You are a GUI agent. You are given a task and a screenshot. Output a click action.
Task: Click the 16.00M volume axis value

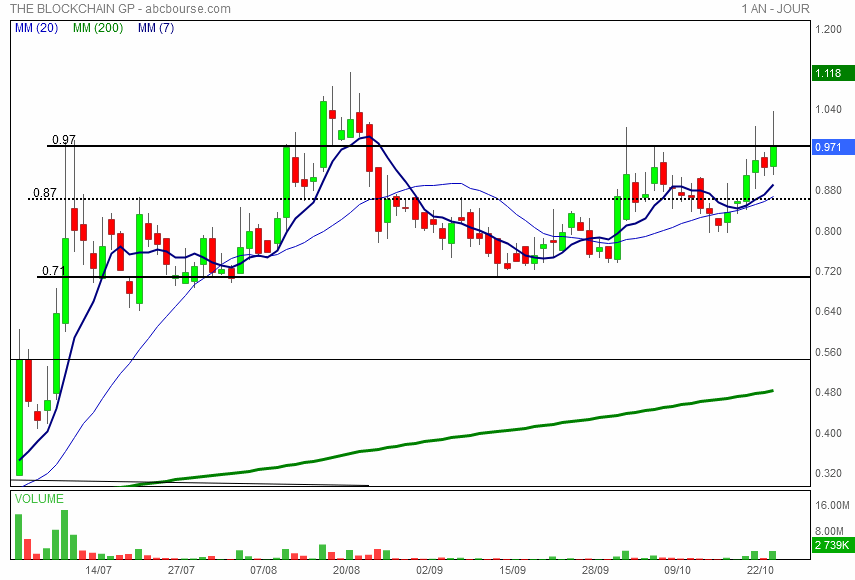point(833,505)
